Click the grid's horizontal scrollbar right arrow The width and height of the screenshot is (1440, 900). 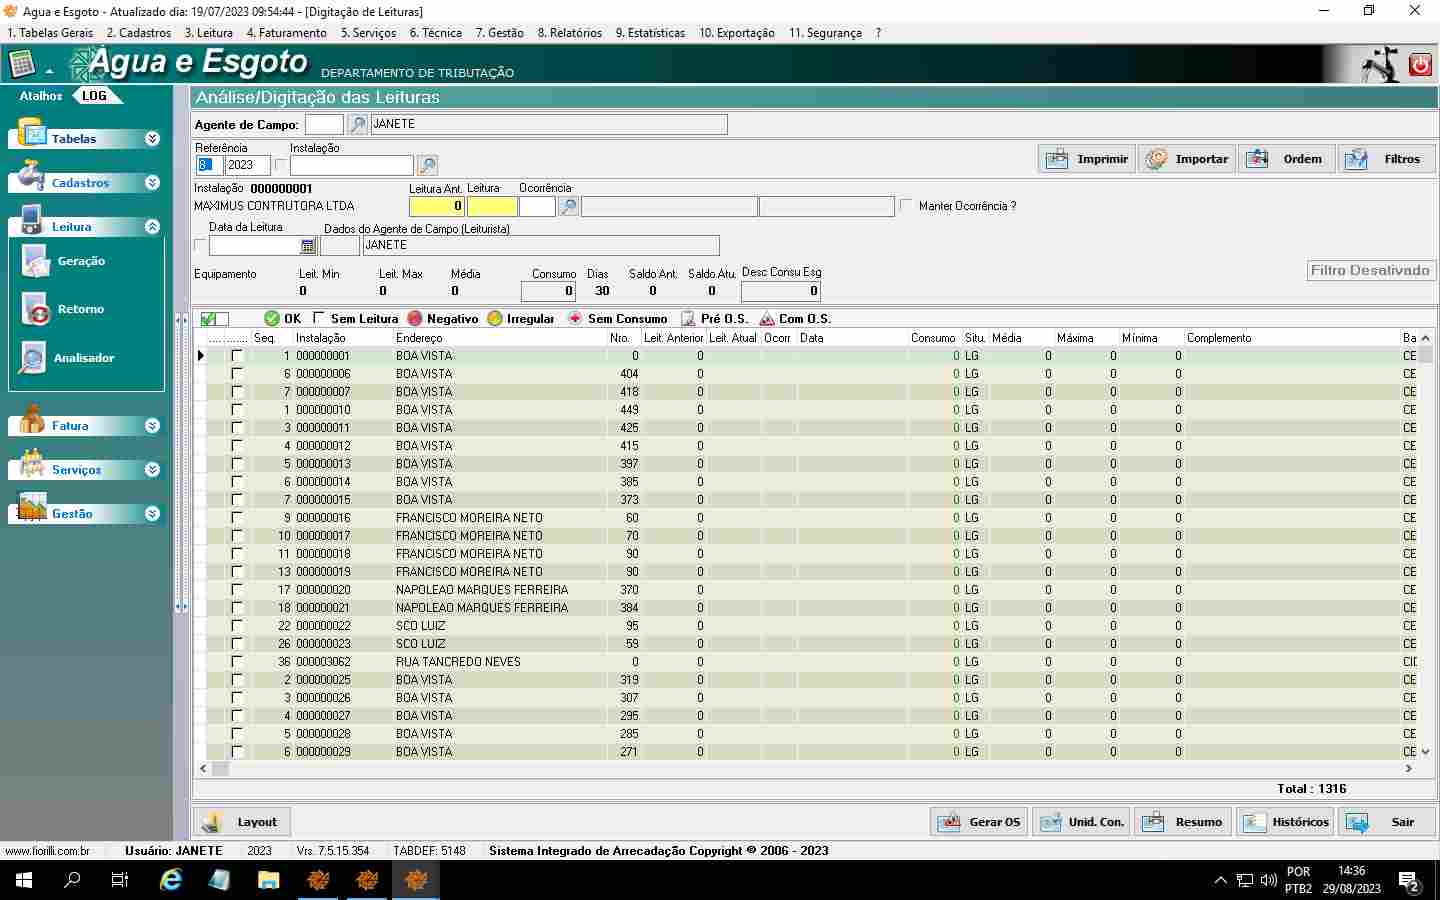coord(1409,769)
